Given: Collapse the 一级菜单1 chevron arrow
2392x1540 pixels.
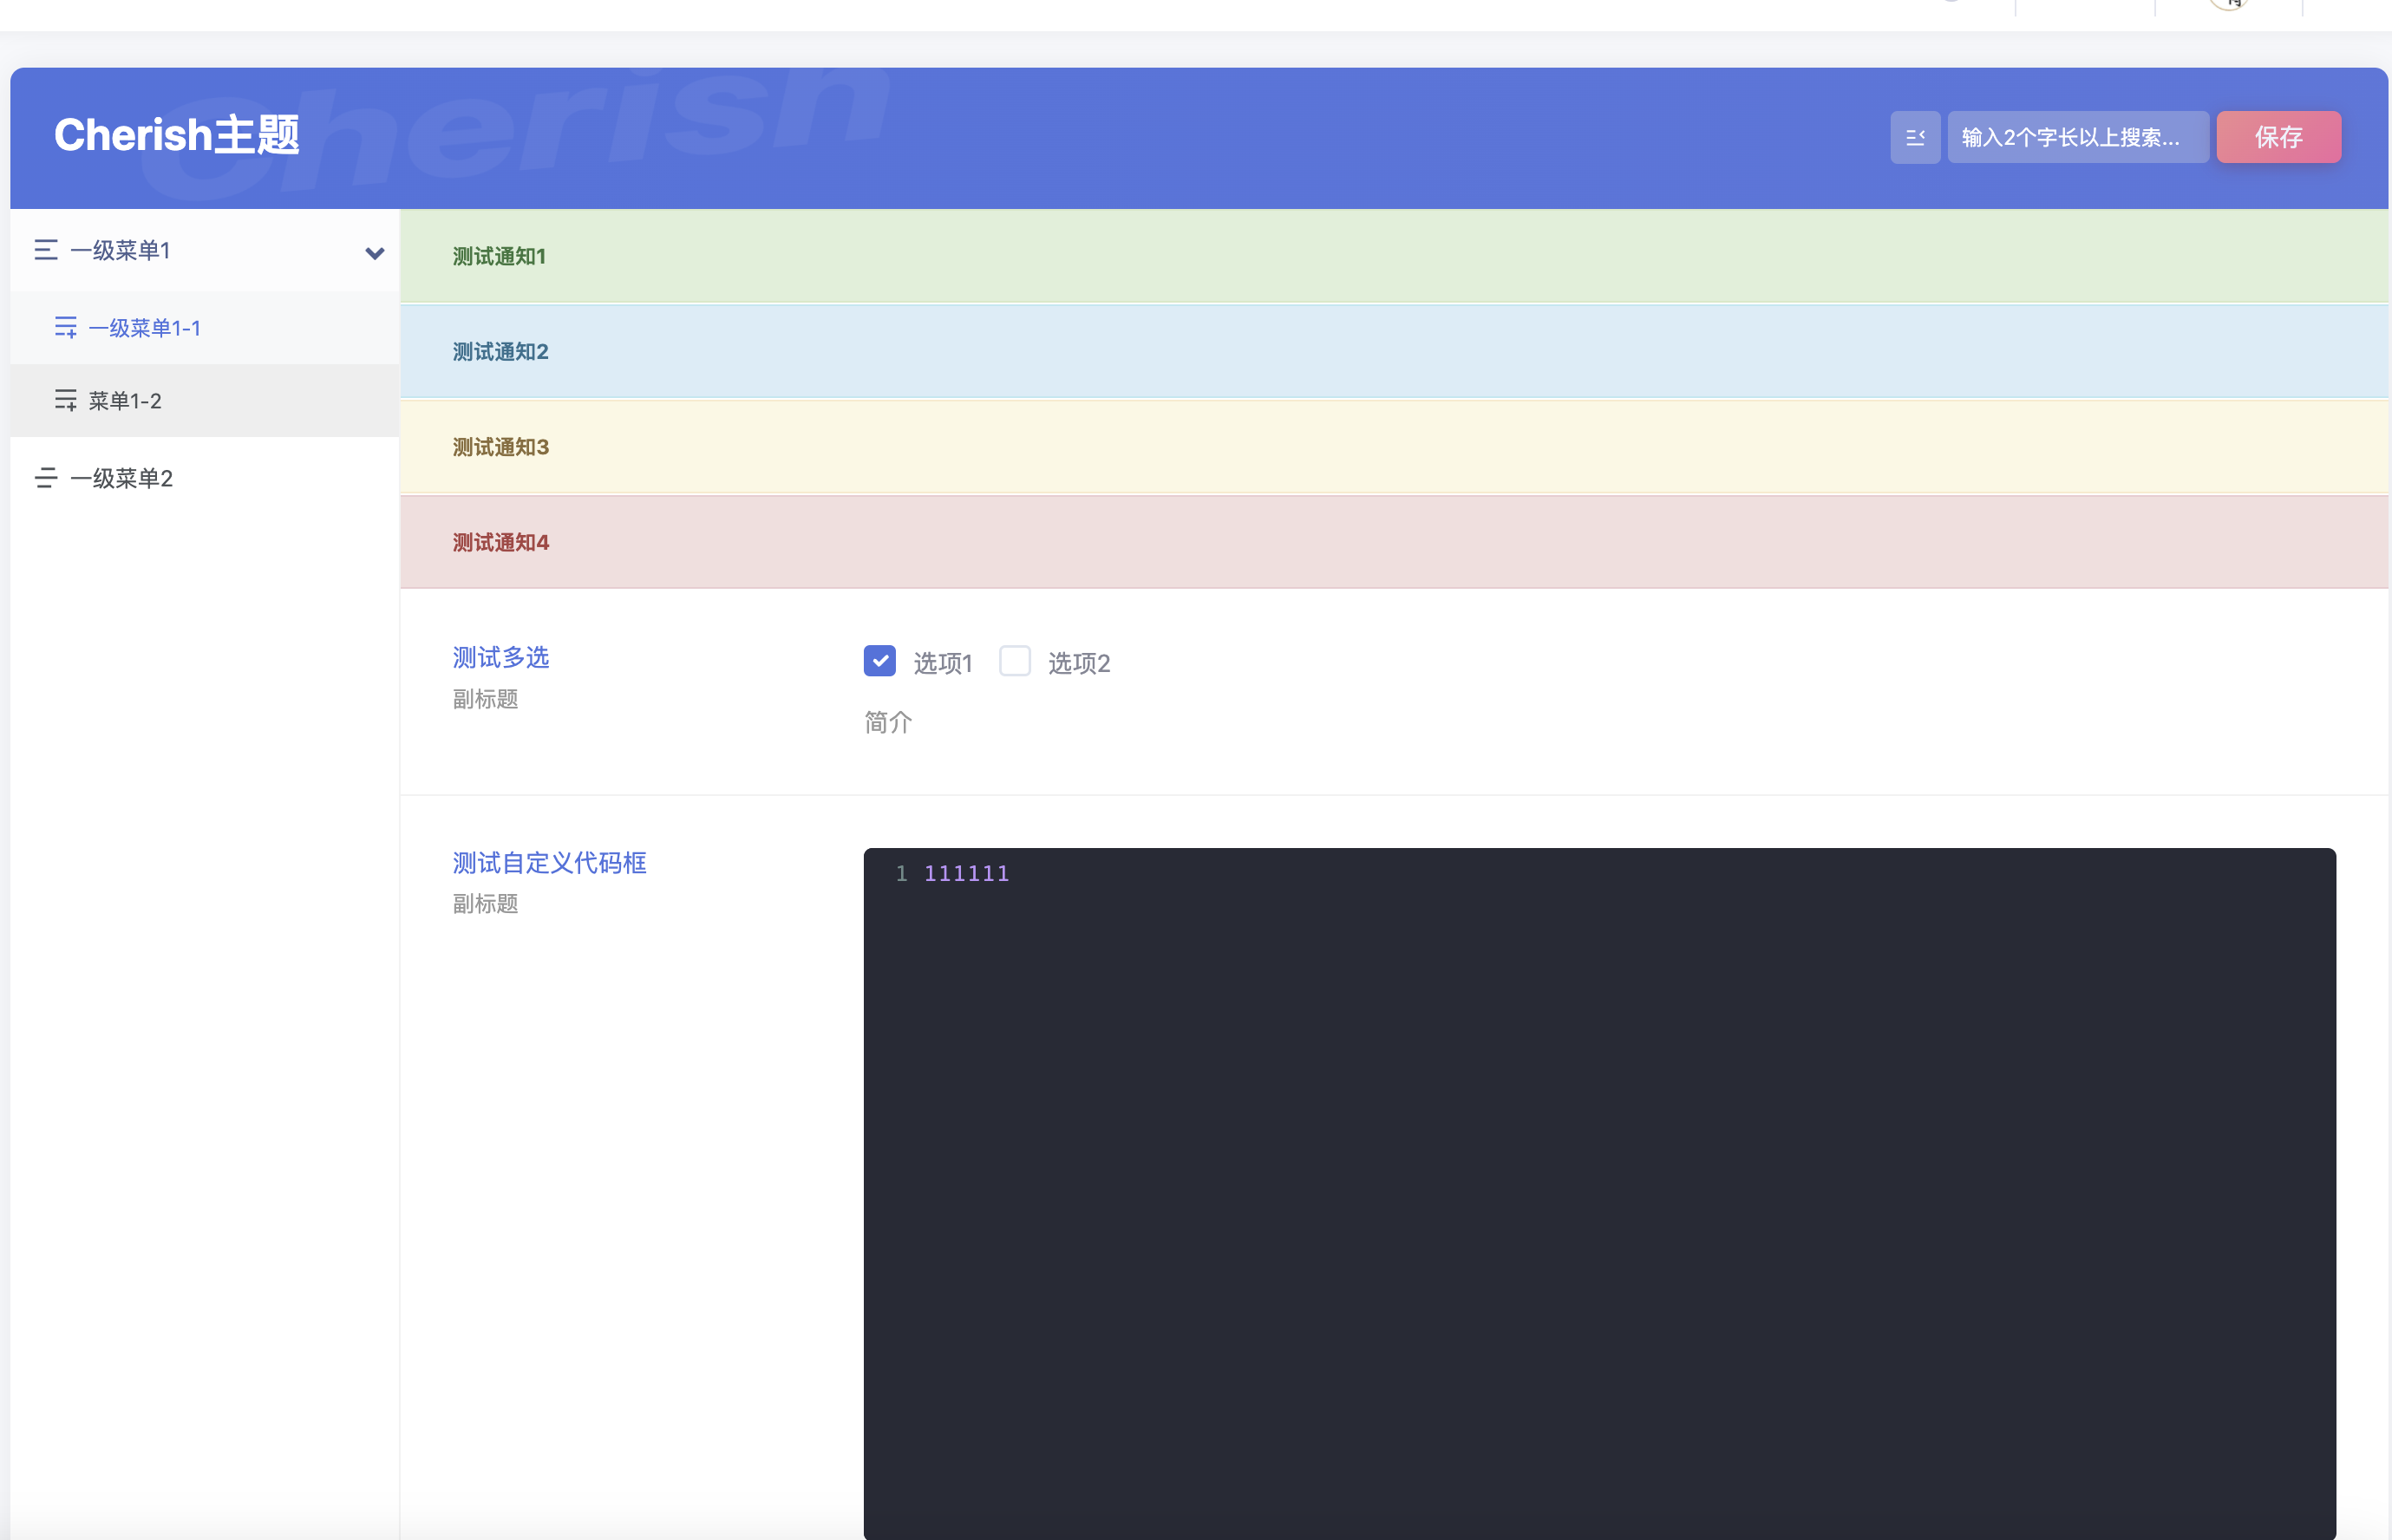Looking at the screenshot, I should click(x=375, y=253).
